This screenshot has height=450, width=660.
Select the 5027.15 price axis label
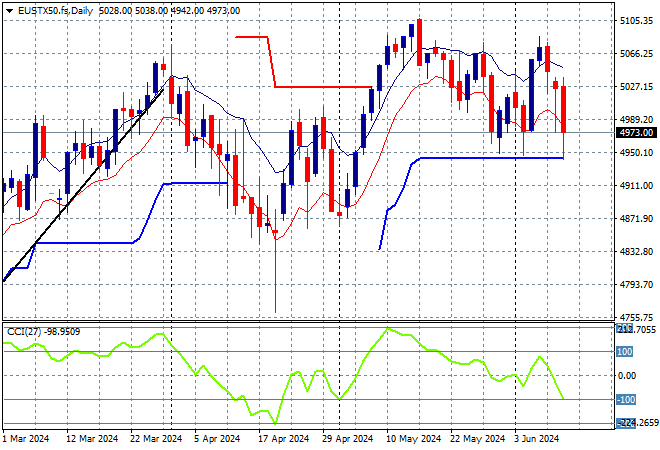pyautogui.click(x=636, y=86)
